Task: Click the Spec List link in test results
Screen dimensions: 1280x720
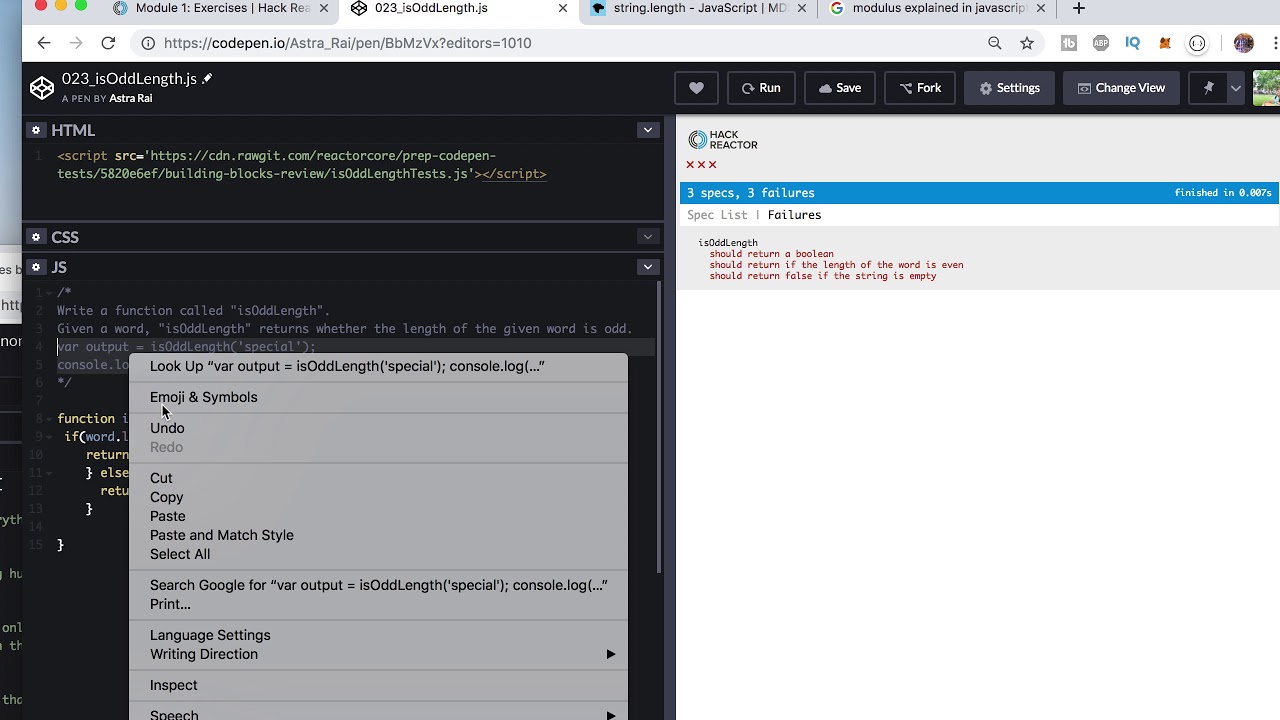Action: coord(717,215)
